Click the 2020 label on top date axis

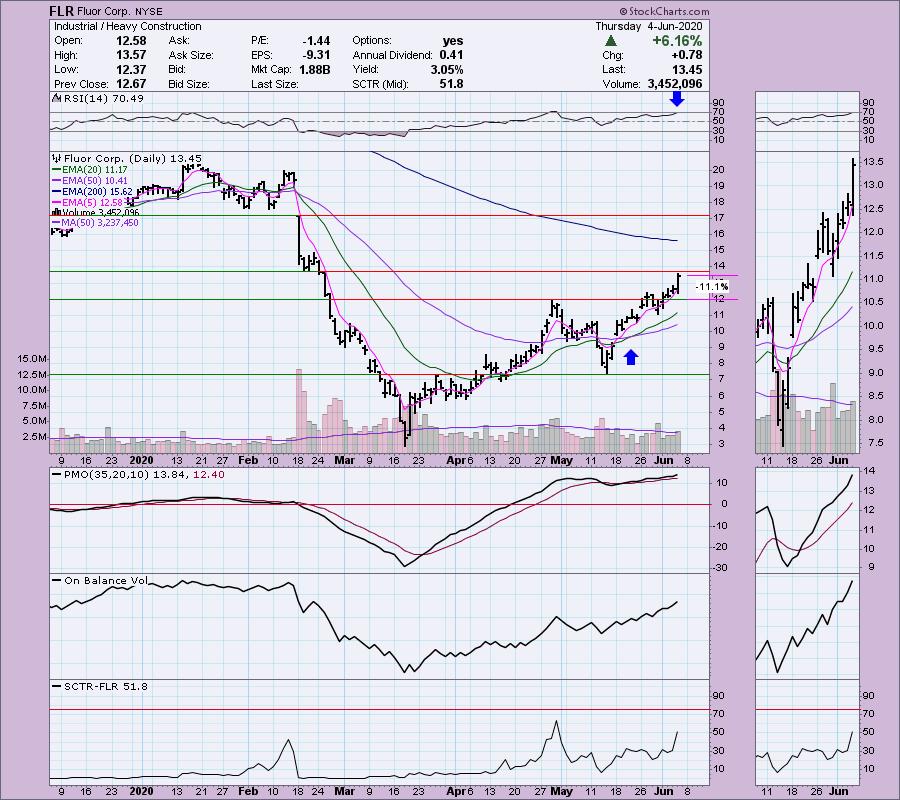coord(141,460)
